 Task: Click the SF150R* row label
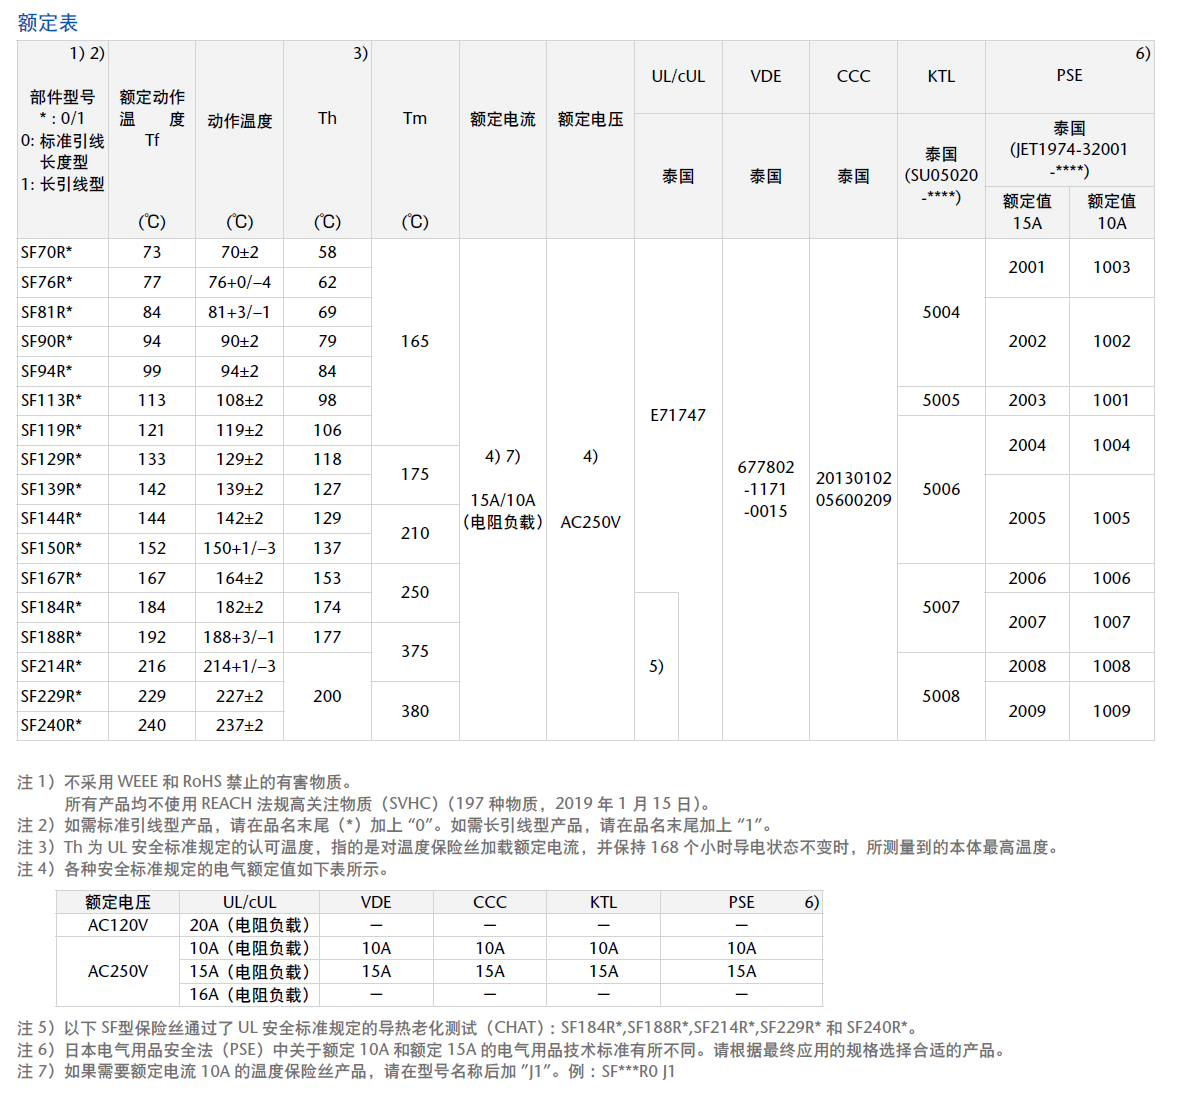(51, 548)
